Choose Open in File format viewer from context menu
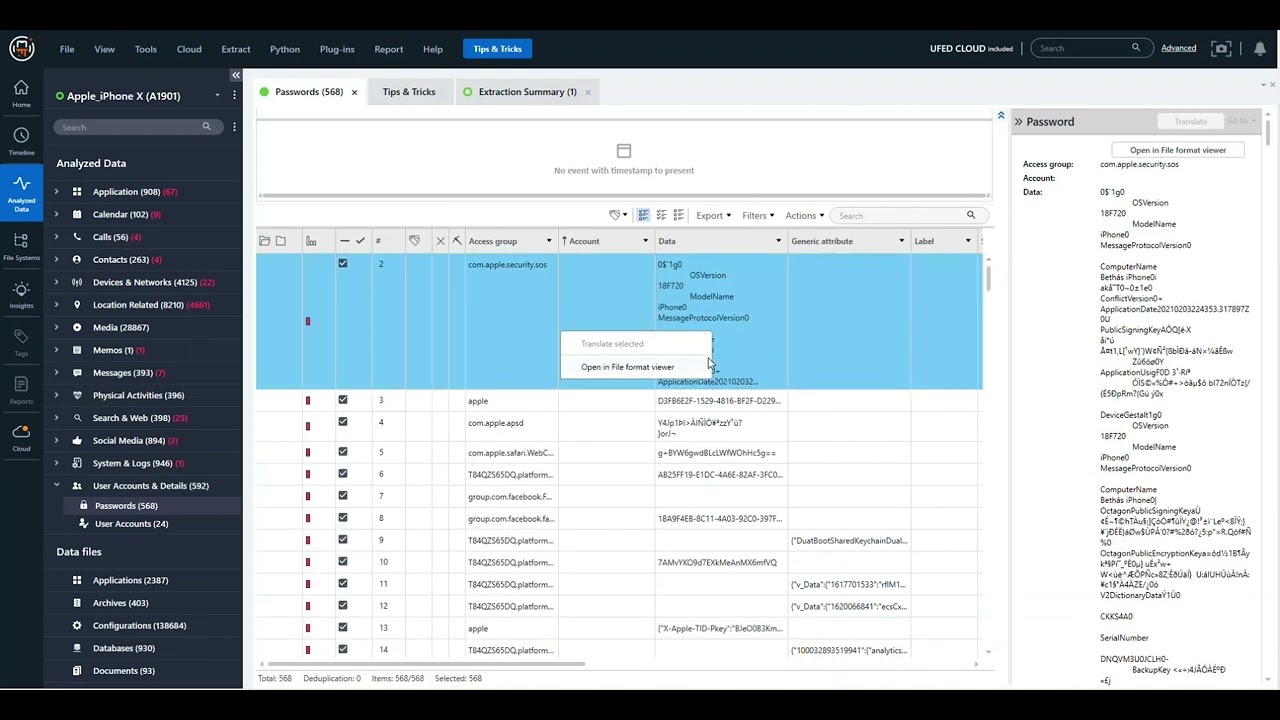 point(627,367)
